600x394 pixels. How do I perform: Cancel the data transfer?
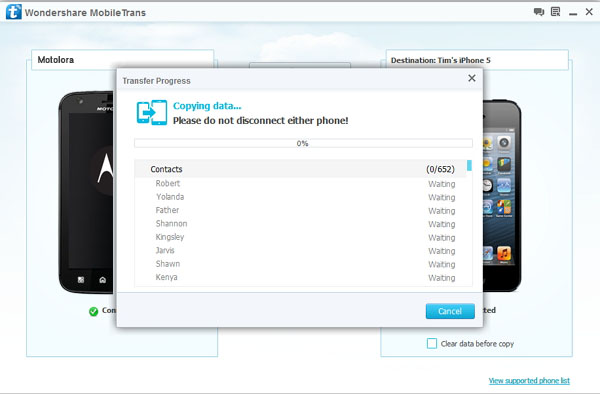450,311
